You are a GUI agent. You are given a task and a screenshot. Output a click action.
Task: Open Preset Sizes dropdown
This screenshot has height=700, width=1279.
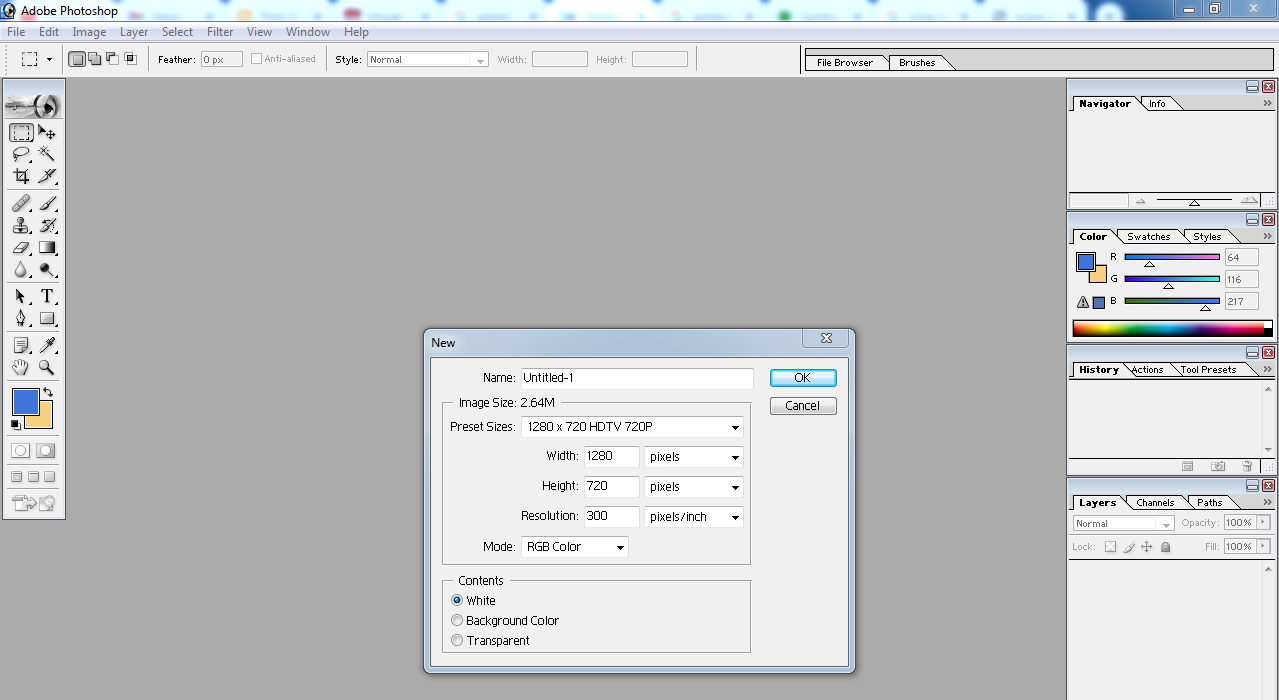coord(632,427)
